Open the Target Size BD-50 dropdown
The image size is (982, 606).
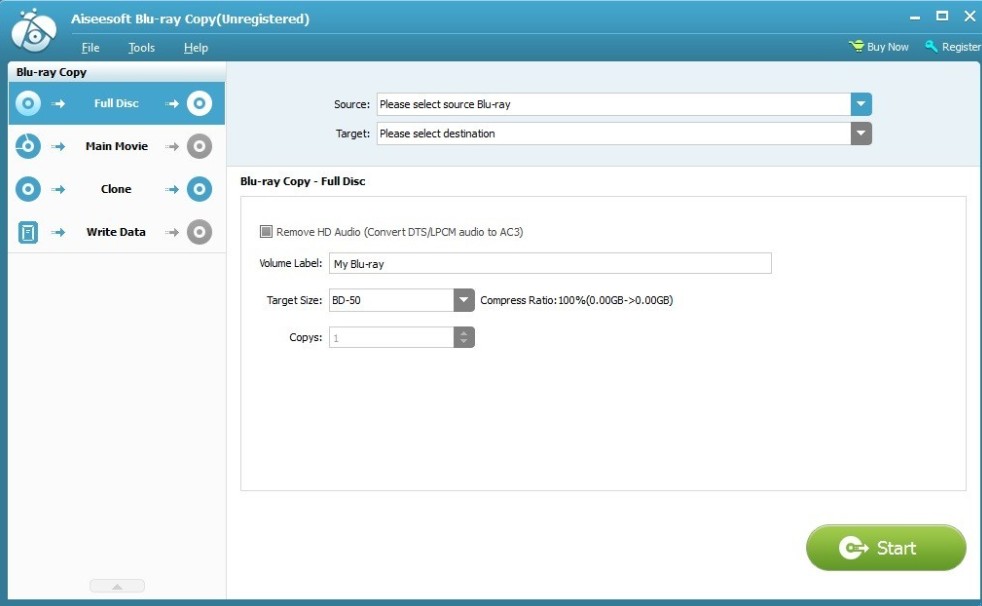(x=464, y=300)
